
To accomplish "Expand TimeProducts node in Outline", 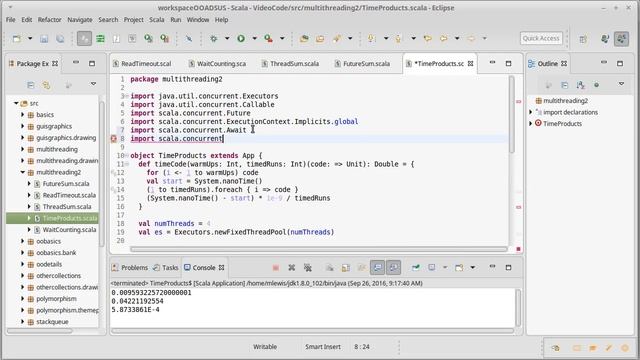I will (531, 123).
